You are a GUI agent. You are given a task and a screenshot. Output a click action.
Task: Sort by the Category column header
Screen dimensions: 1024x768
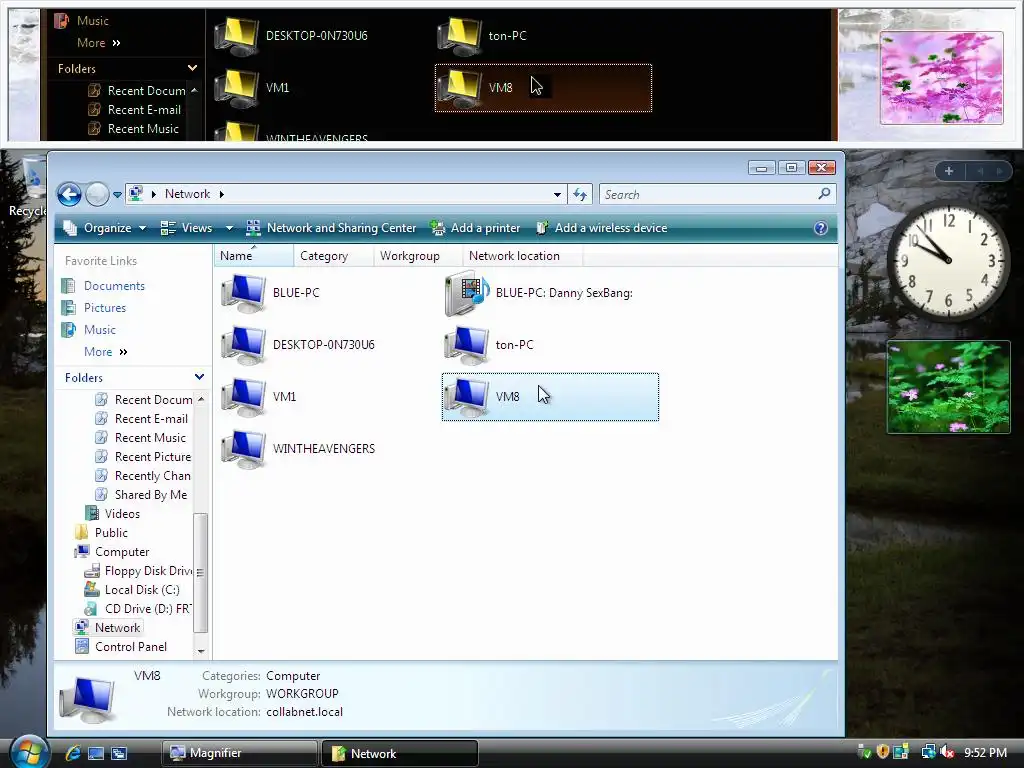[x=333, y=256]
